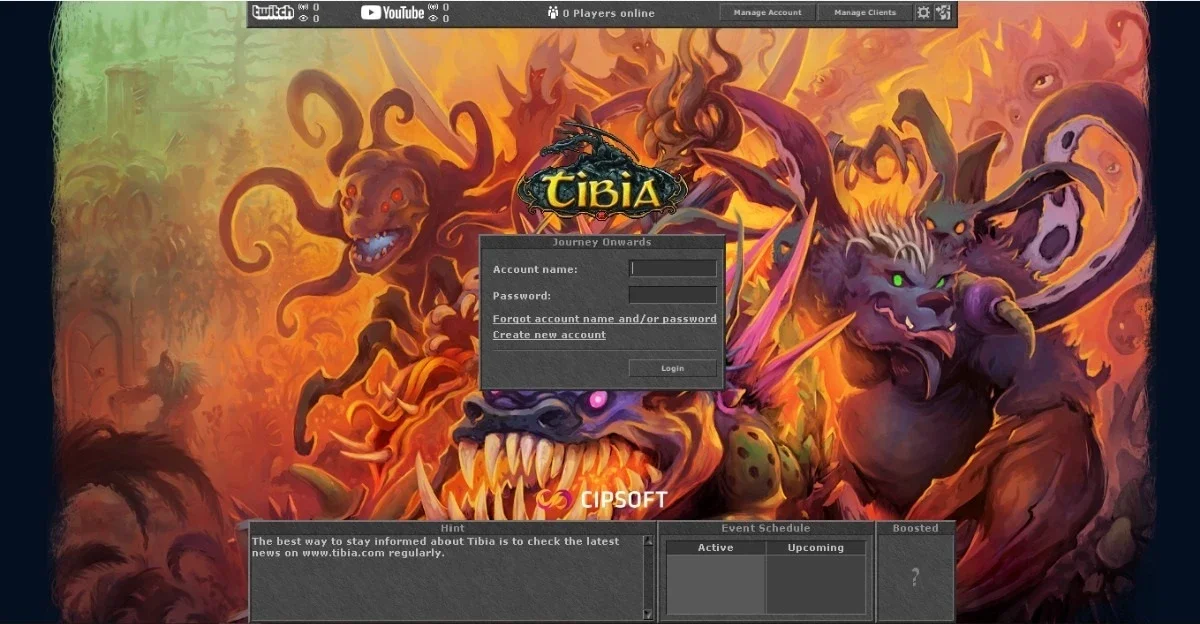Follow the Forgot account name and/or password link
Image resolution: width=1200 pixels, height=624 pixels.
[x=604, y=319]
